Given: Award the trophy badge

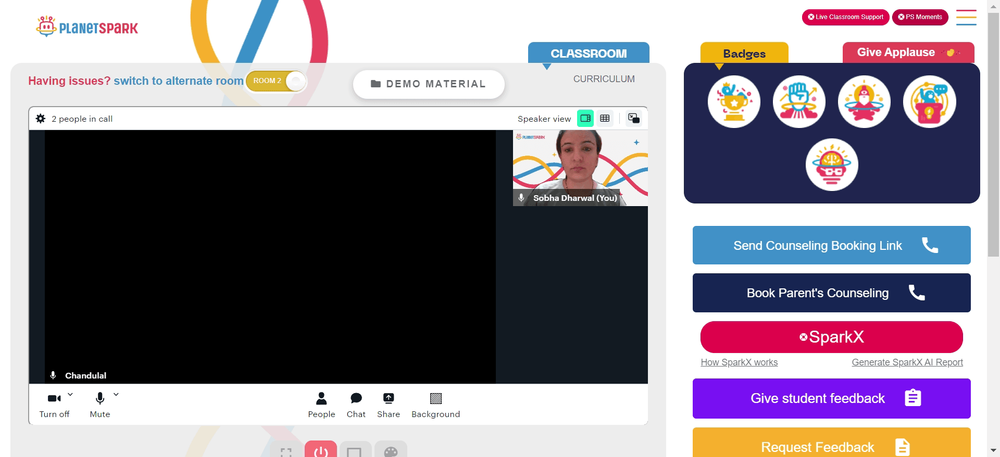Looking at the screenshot, I should pos(734,102).
